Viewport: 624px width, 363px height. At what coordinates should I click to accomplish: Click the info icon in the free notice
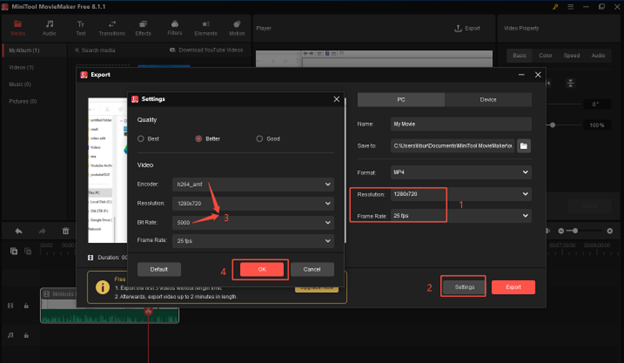tap(103, 287)
